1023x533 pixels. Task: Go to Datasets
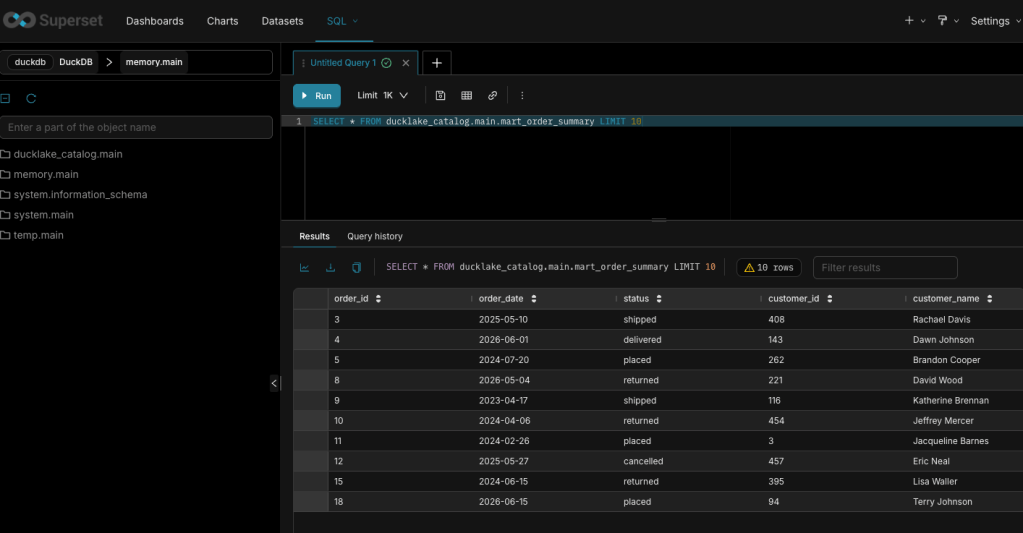282,21
